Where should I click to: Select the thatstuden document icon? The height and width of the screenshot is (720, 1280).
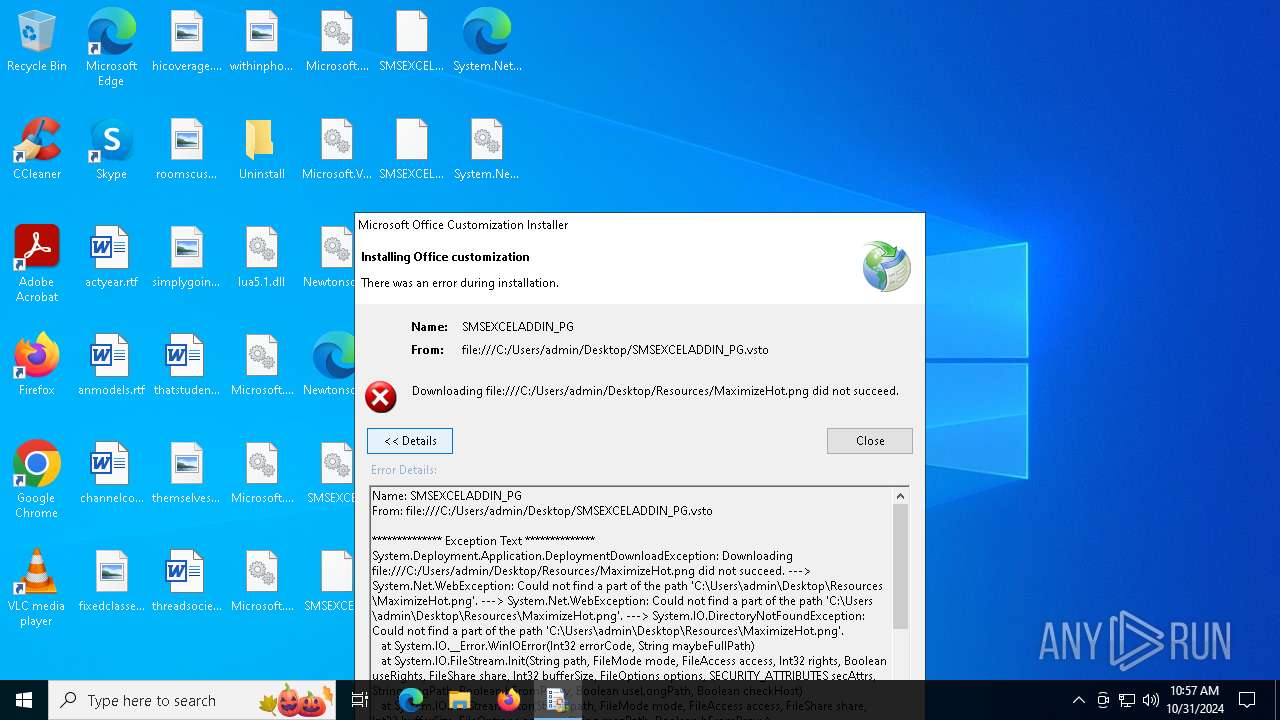pyautogui.click(x=187, y=366)
